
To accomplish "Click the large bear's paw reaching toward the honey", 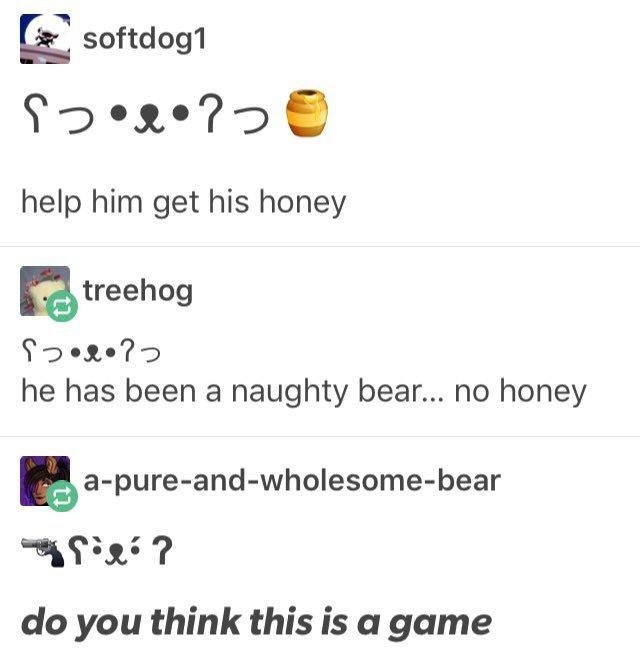I will 251,121.
